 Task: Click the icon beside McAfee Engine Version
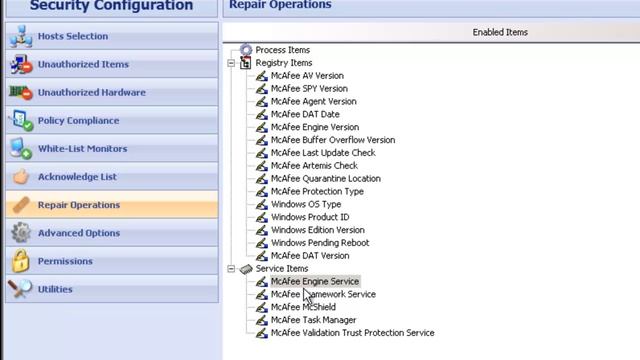[x=262, y=127]
